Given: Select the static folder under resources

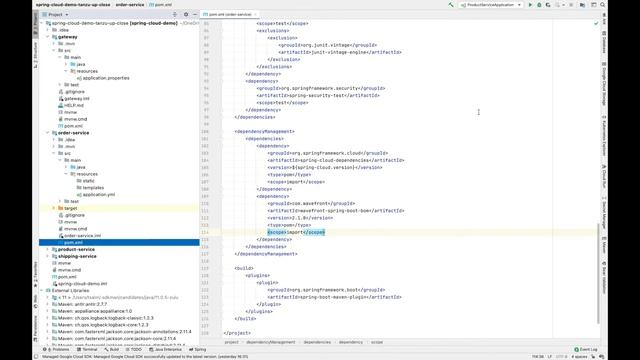Looking at the screenshot, I should 86,181.
